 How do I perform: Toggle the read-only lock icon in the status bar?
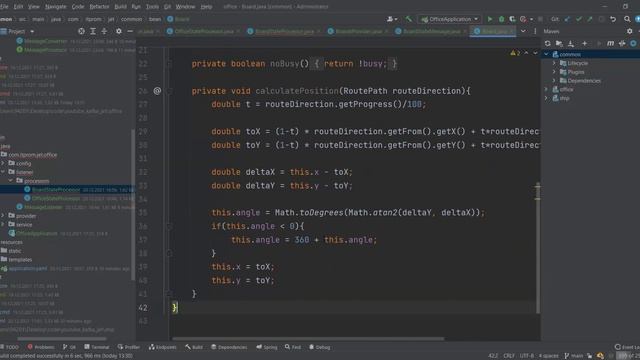point(589,356)
